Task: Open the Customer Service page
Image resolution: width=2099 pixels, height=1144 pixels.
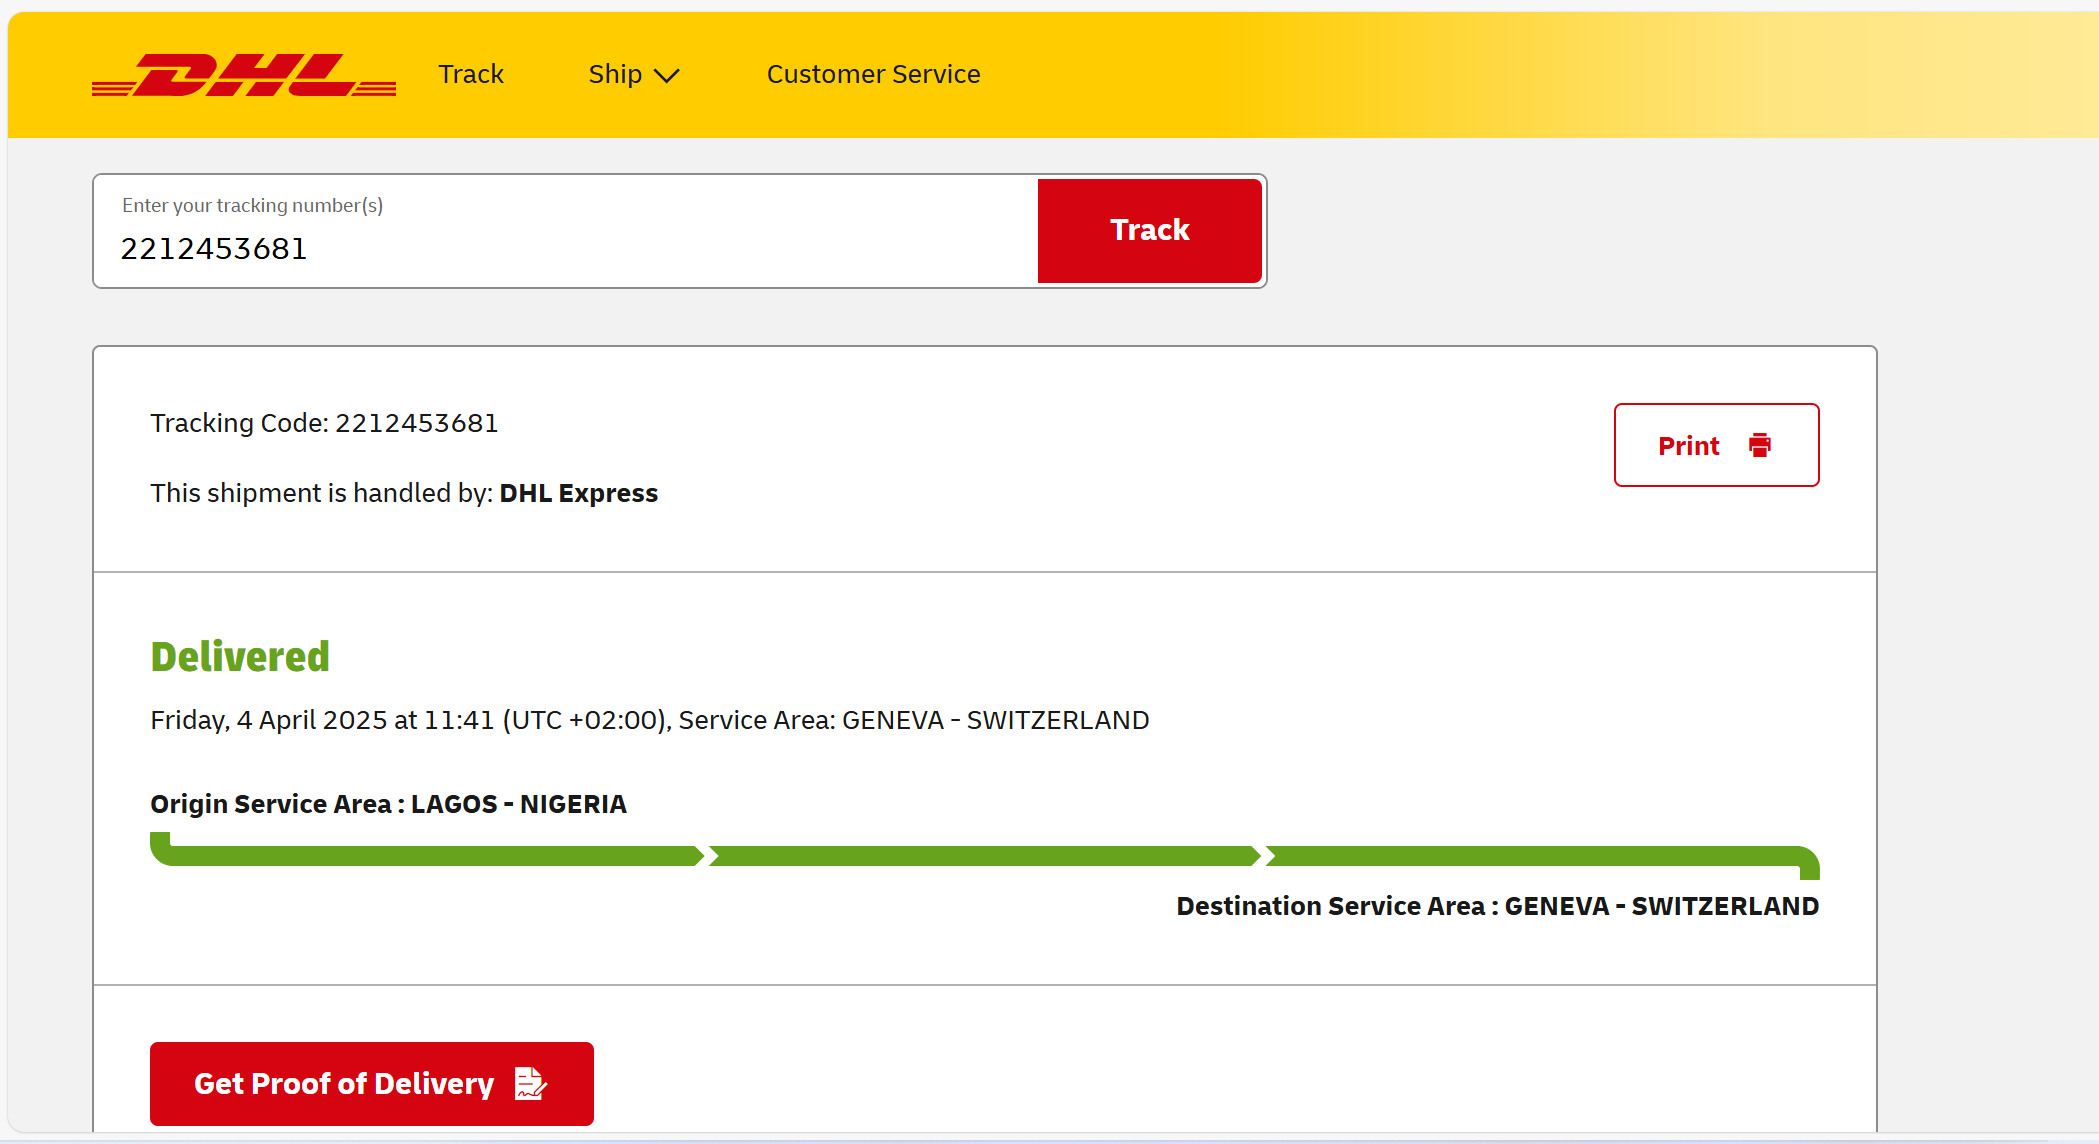Action: pyautogui.click(x=873, y=74)
